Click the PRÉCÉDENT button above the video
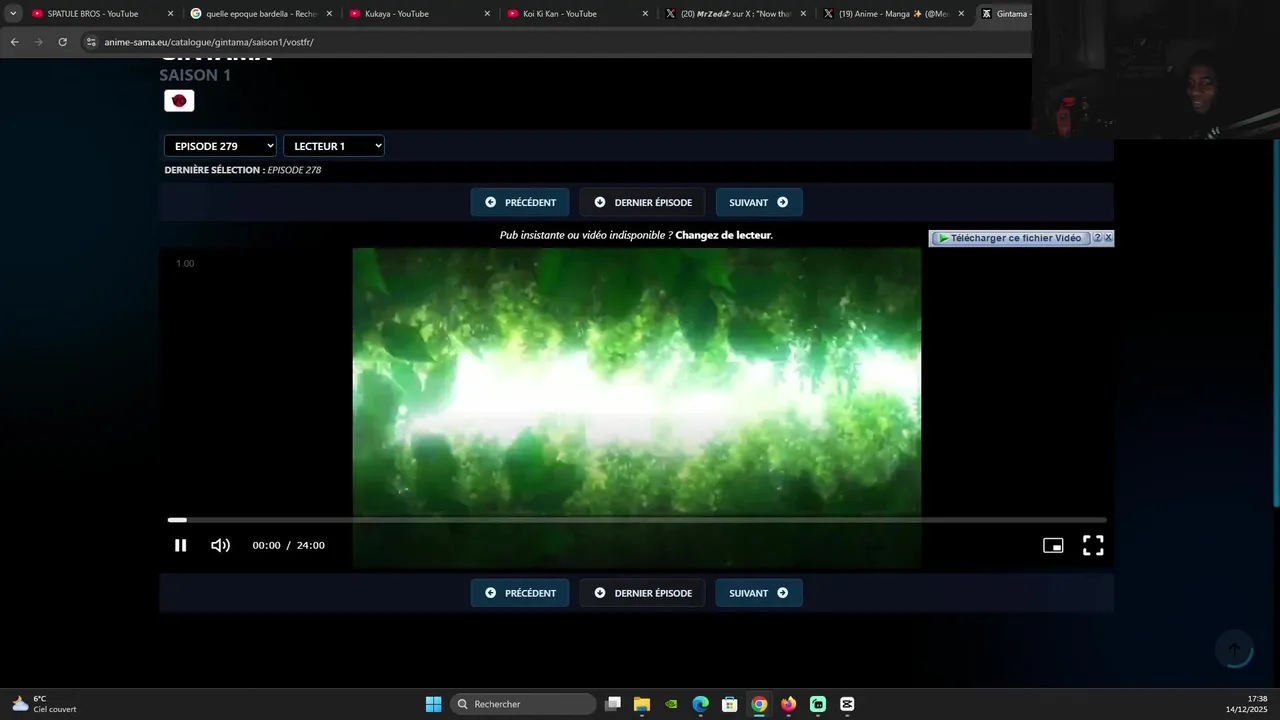This screenshot has height=720, width=1280. (520, 202)
